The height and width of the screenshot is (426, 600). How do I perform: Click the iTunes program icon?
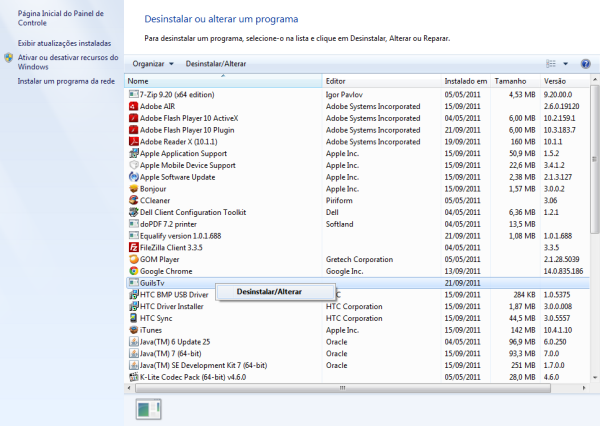click(x=133, y=329)
